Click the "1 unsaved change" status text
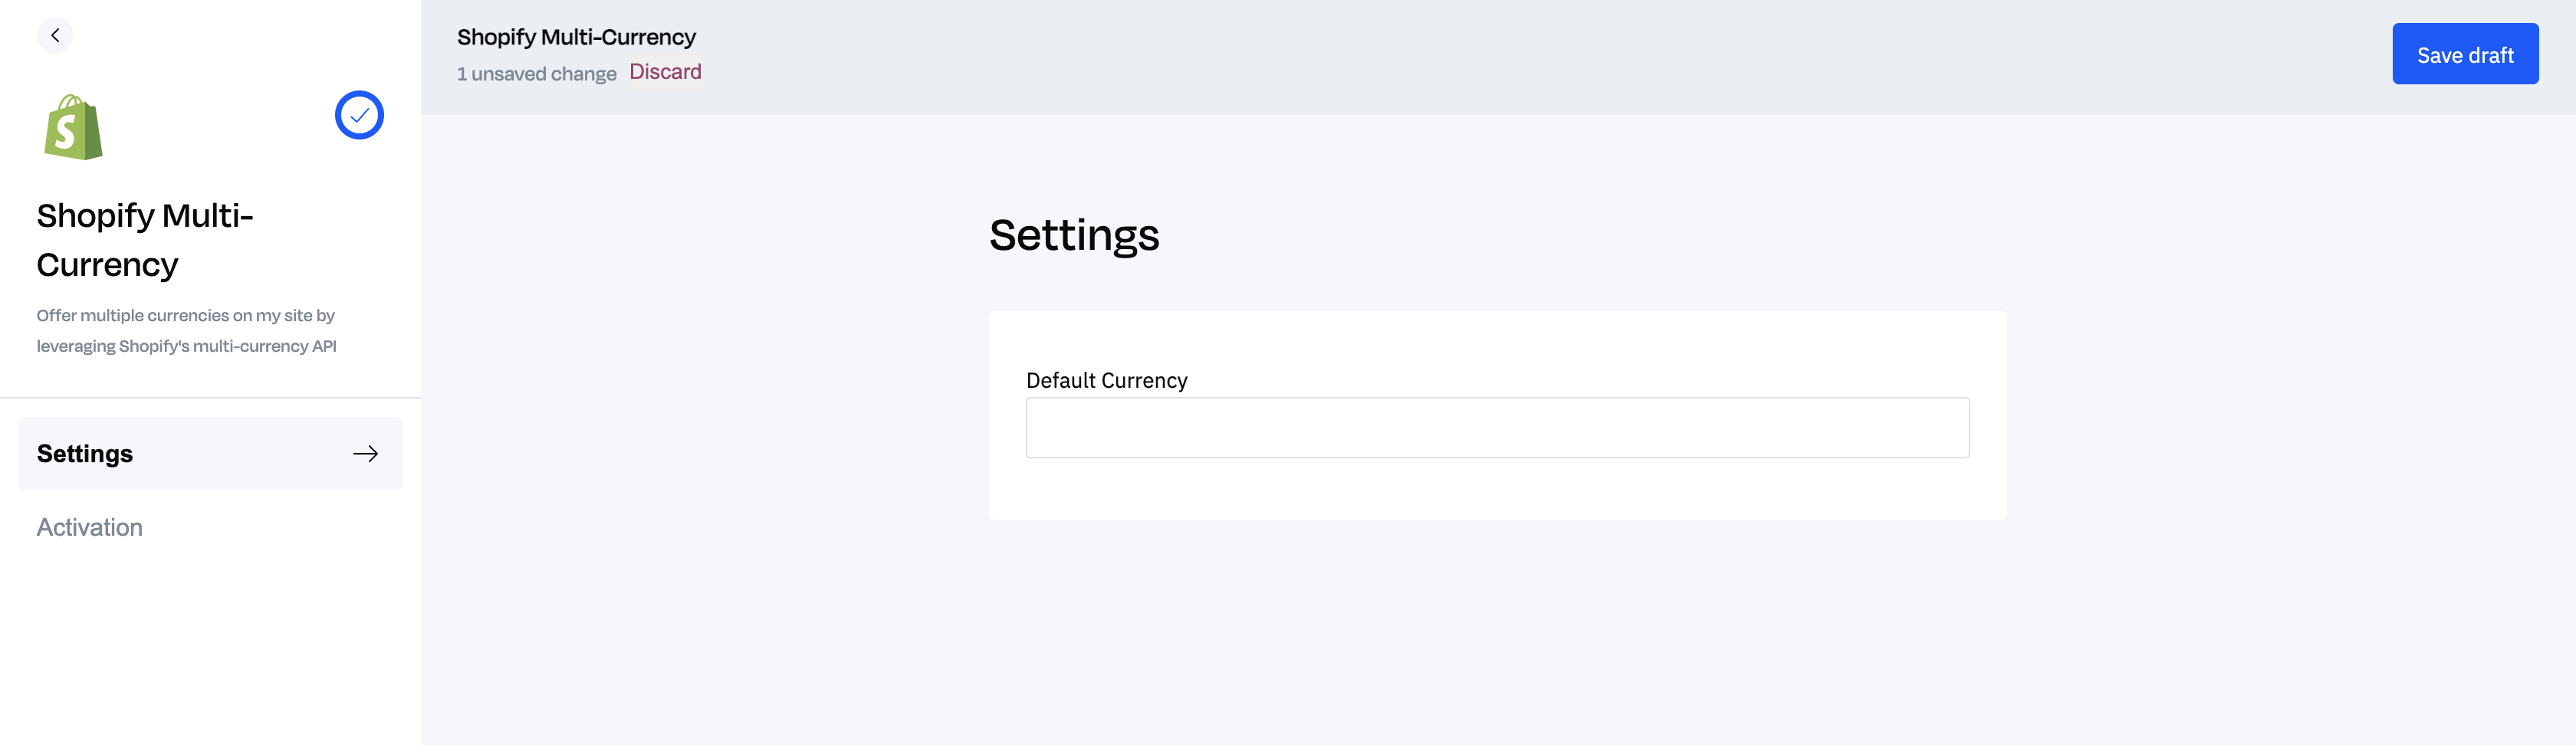The image size is (2576, 745). click(x=537, y=74)
